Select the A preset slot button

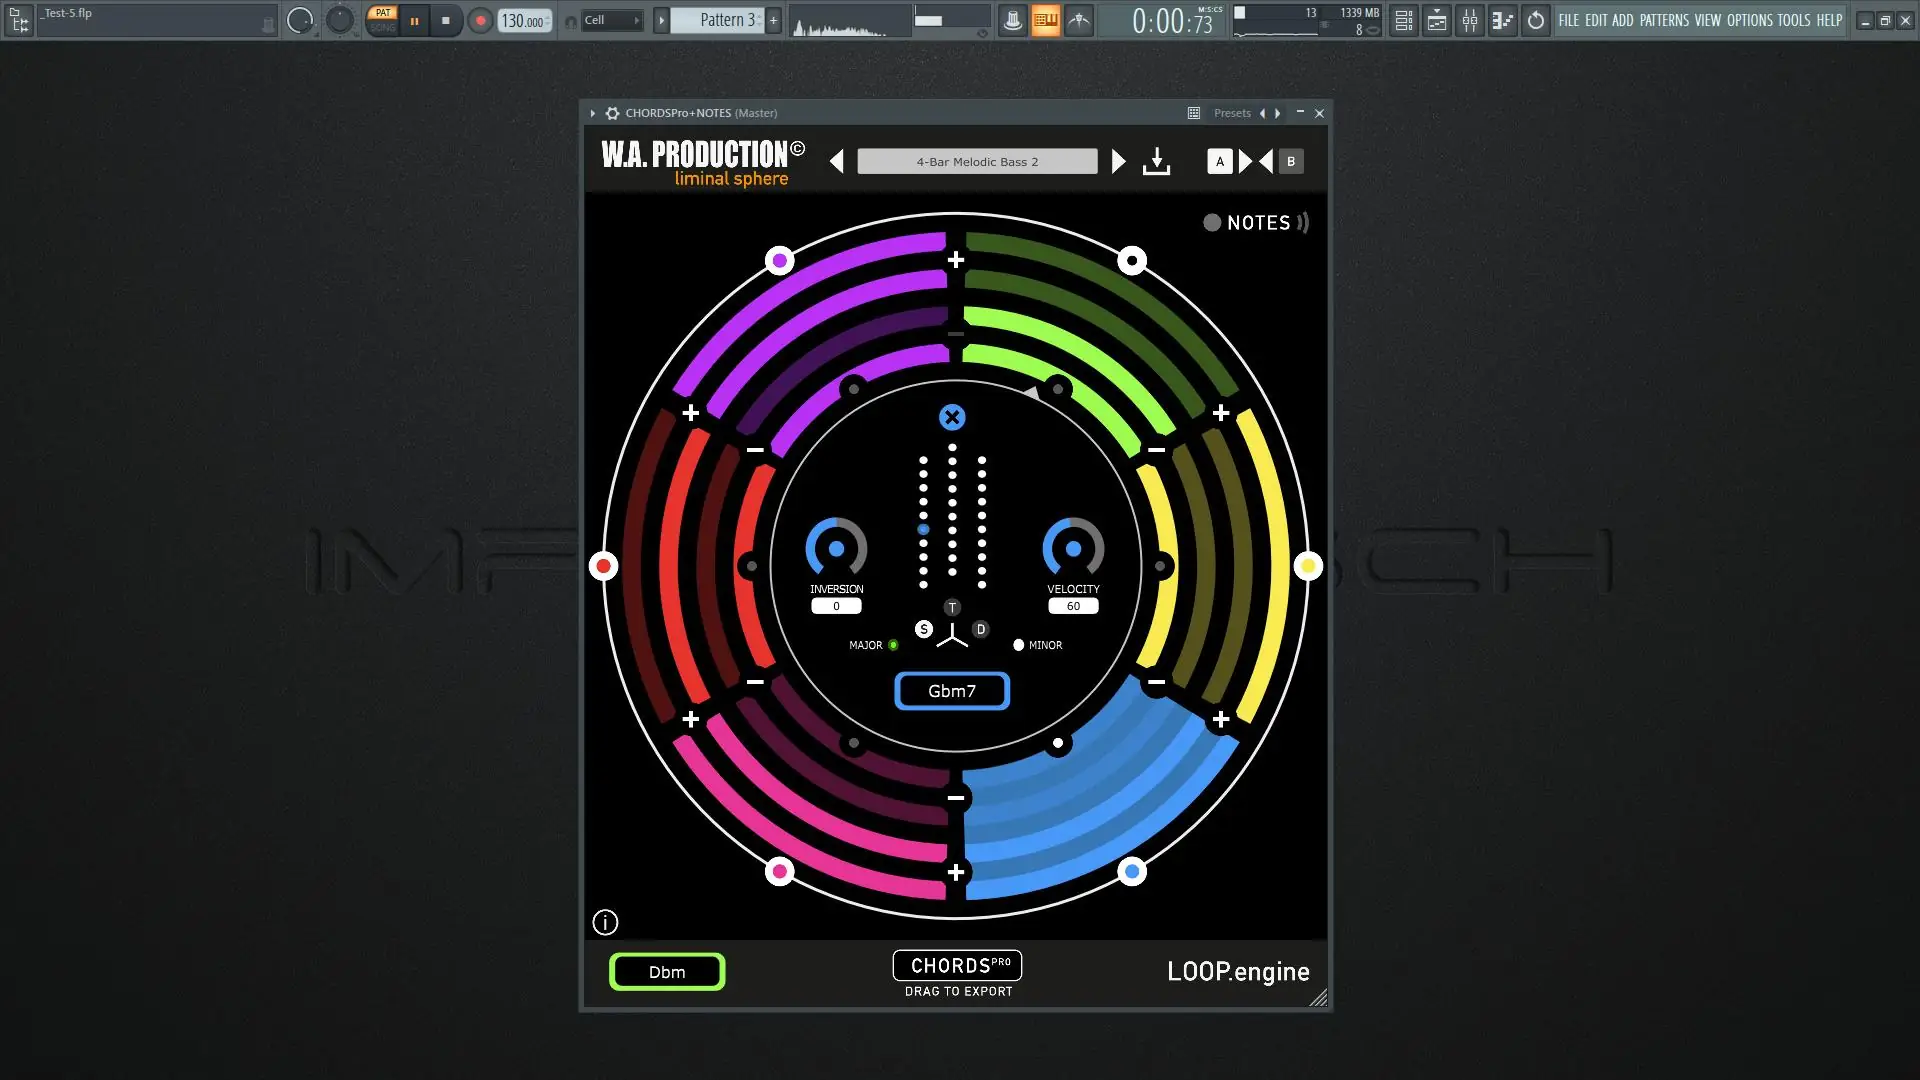(x=1219, y=161)
